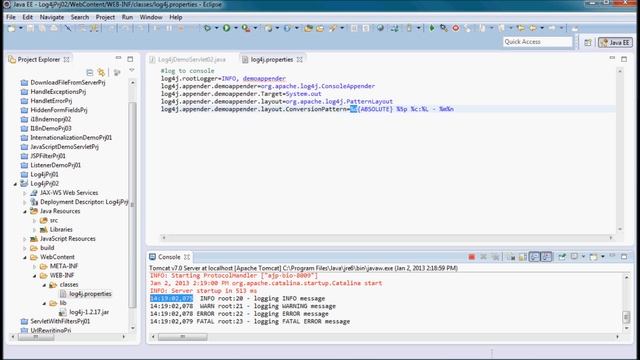Expand the src folder node
Image resolution: width=640 pixels, height=360 pixels.
(x=35, y=221)
